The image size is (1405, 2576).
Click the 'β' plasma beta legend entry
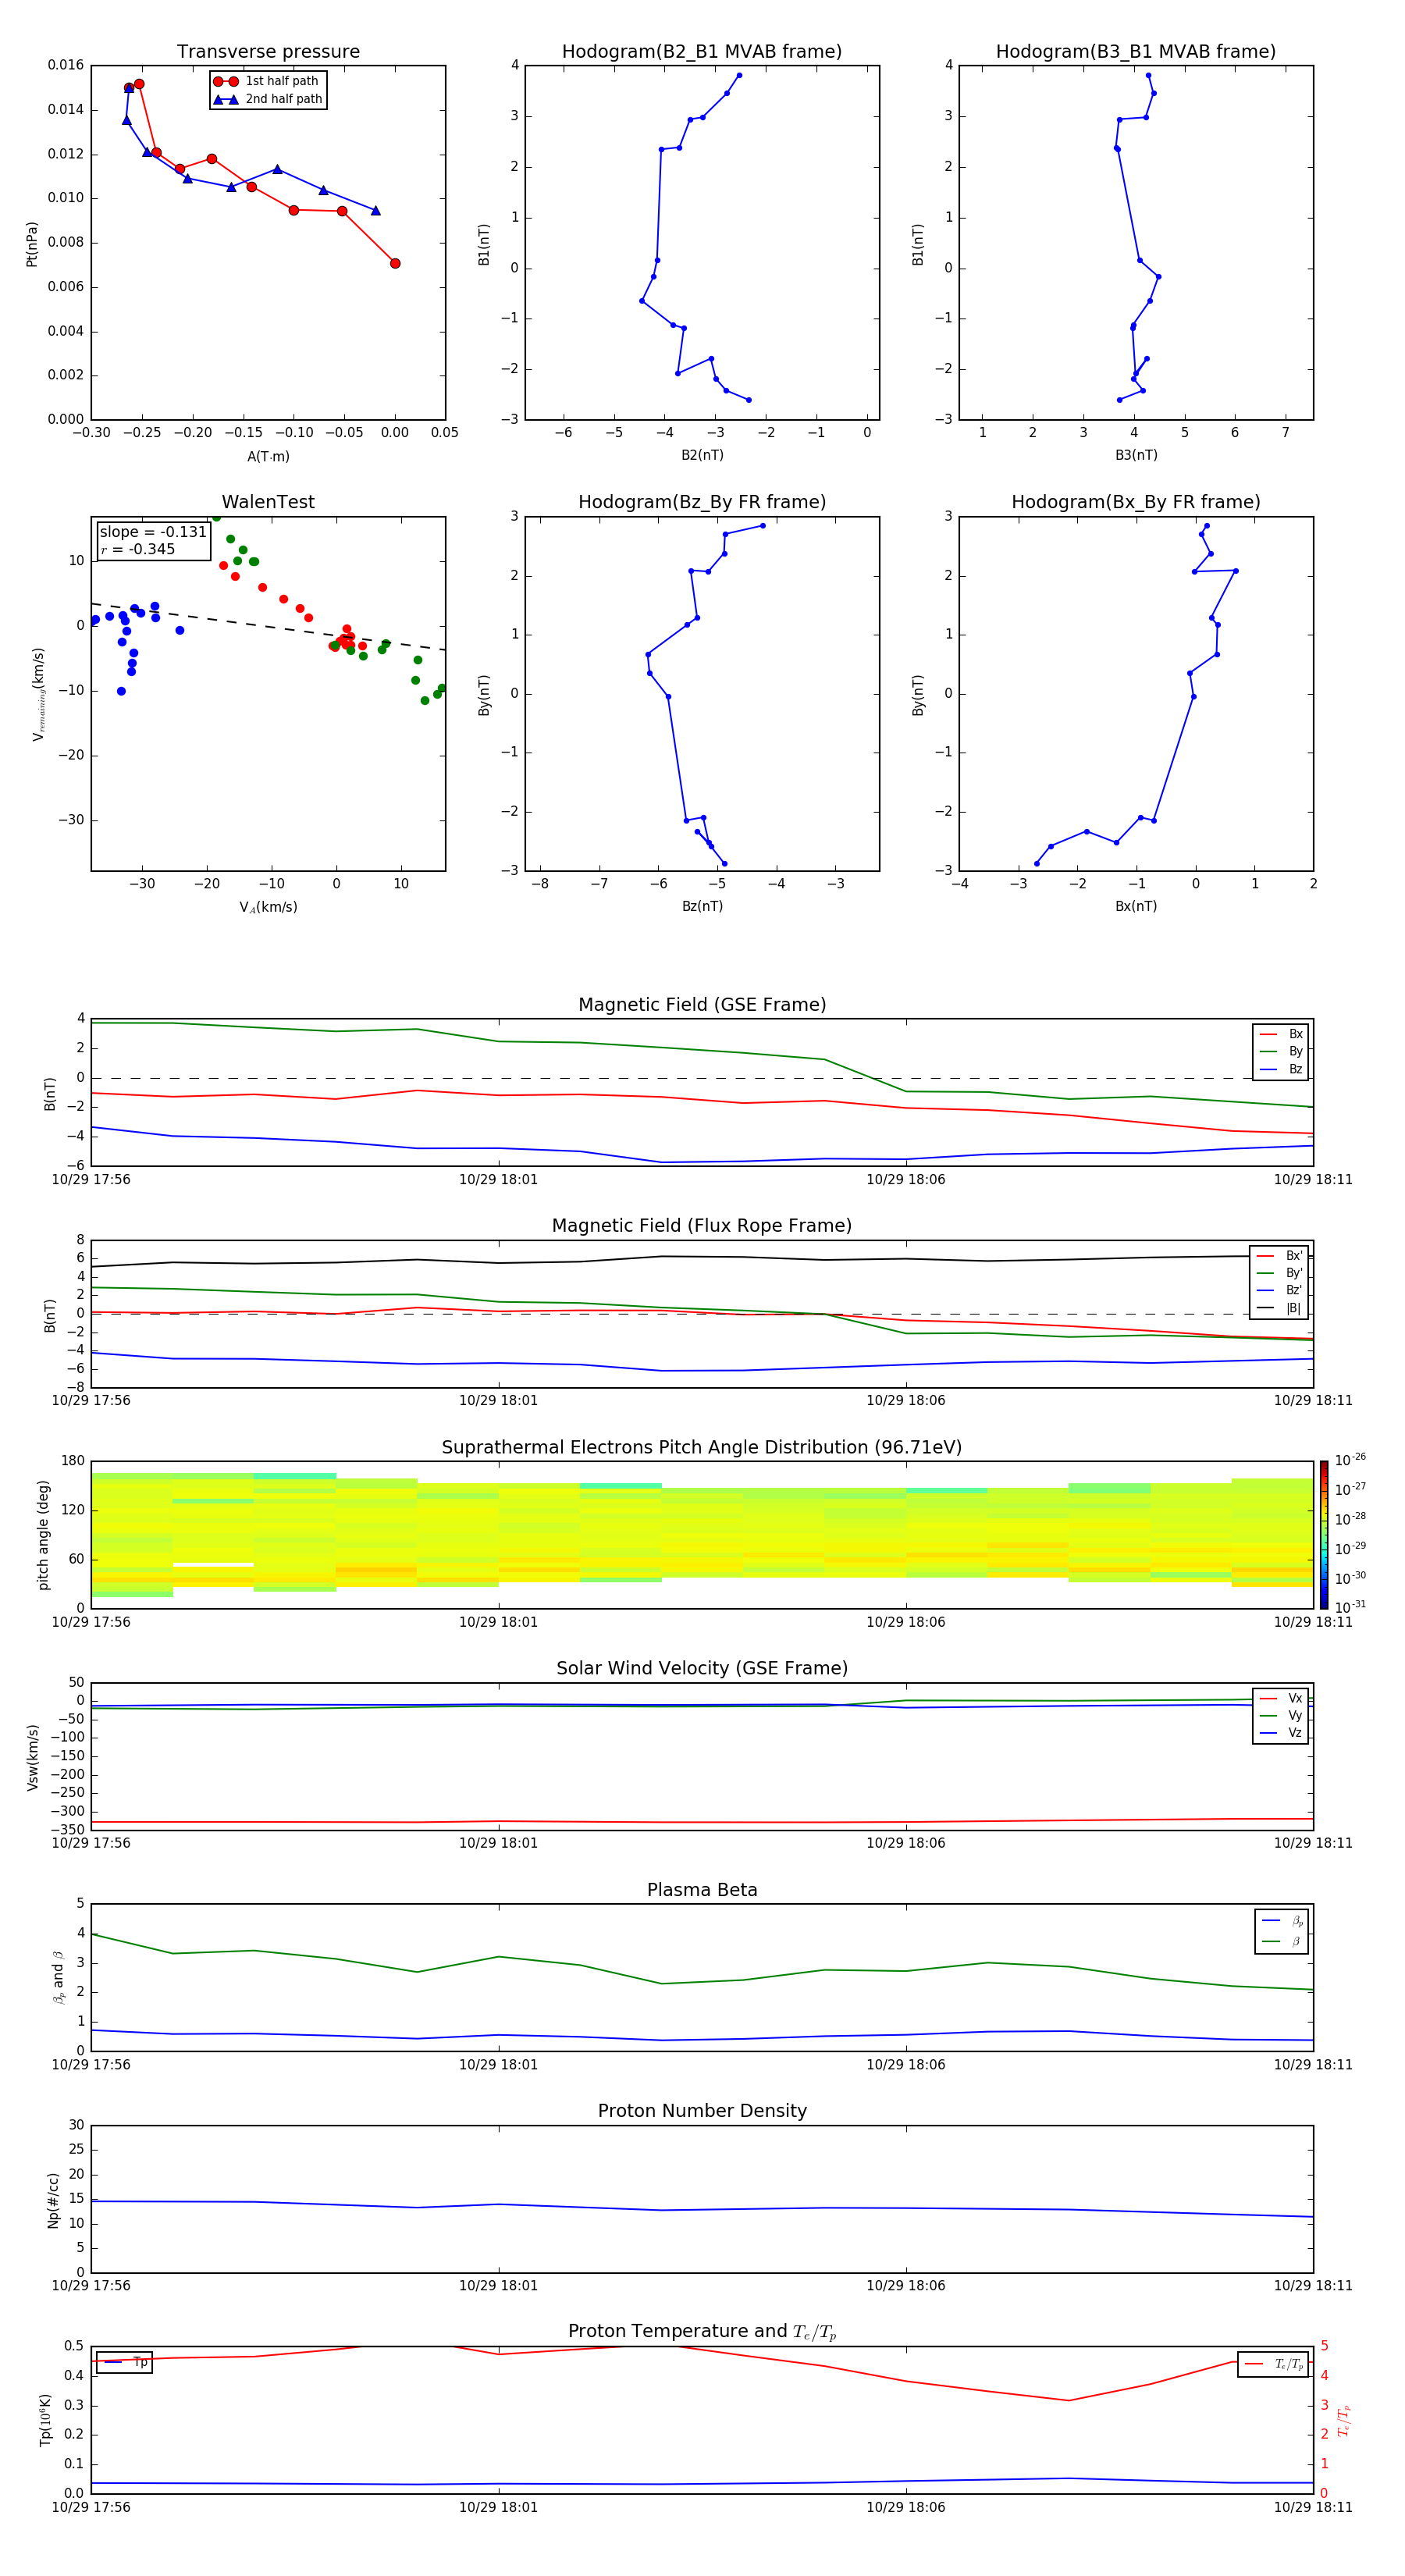point(1282,1941)
